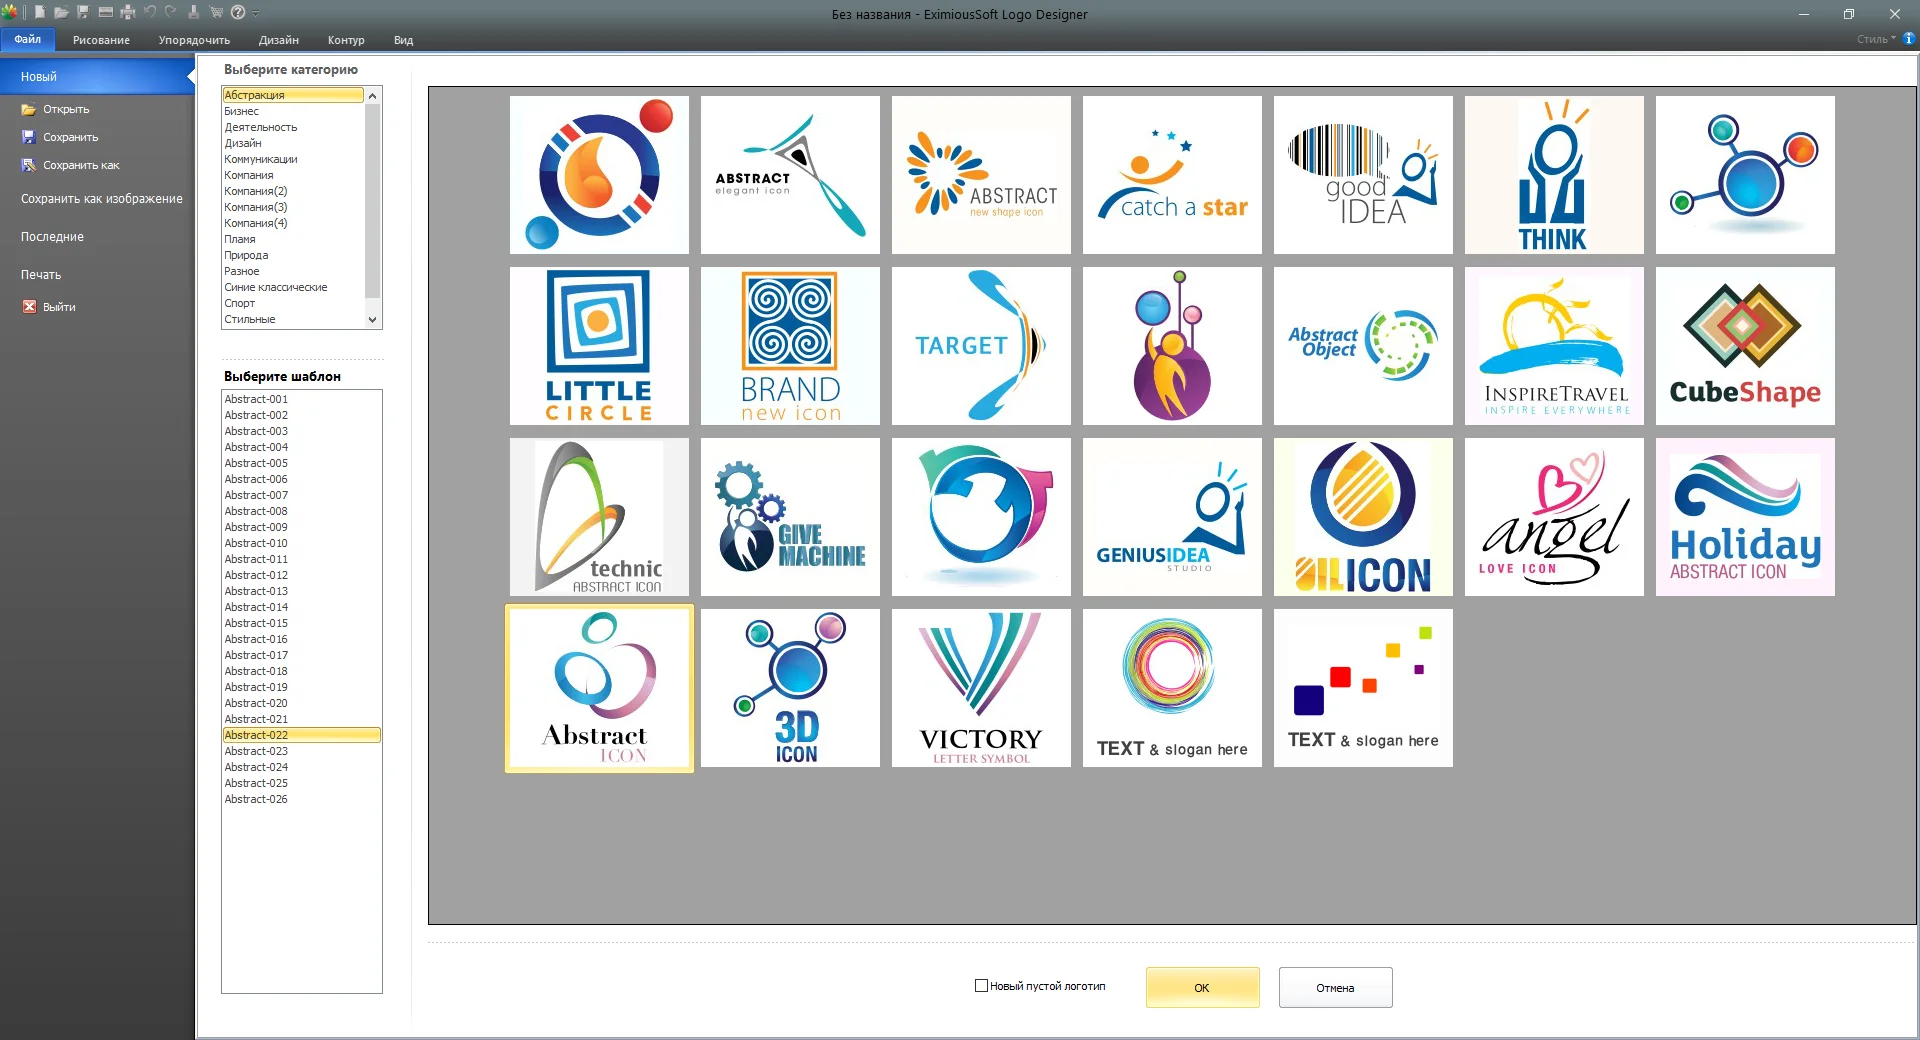Click the new document icon in quick toolbar

pyautogui.click(x=39, y=12)
